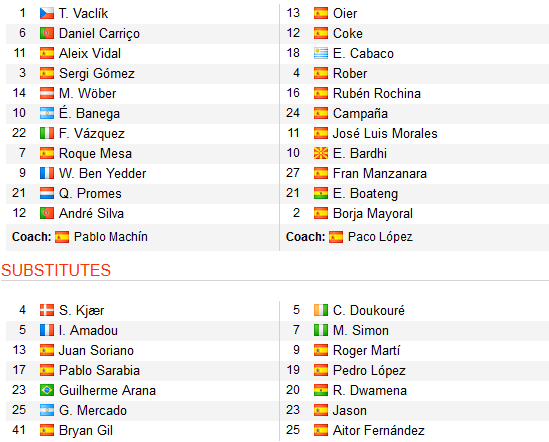Open the André Silva player page
549x442 pixels.
[x=91, y=213]
